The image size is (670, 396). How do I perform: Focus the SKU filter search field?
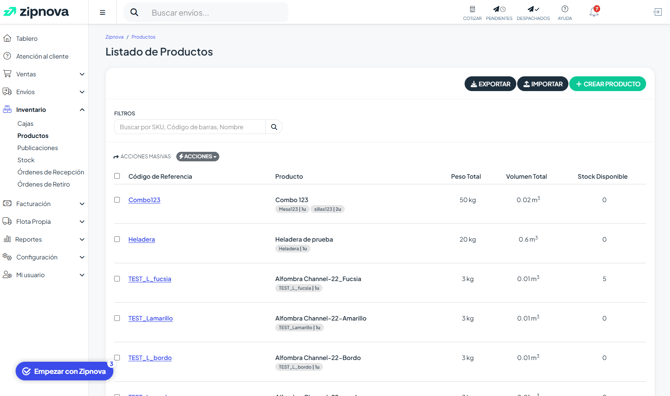(190, 127)
